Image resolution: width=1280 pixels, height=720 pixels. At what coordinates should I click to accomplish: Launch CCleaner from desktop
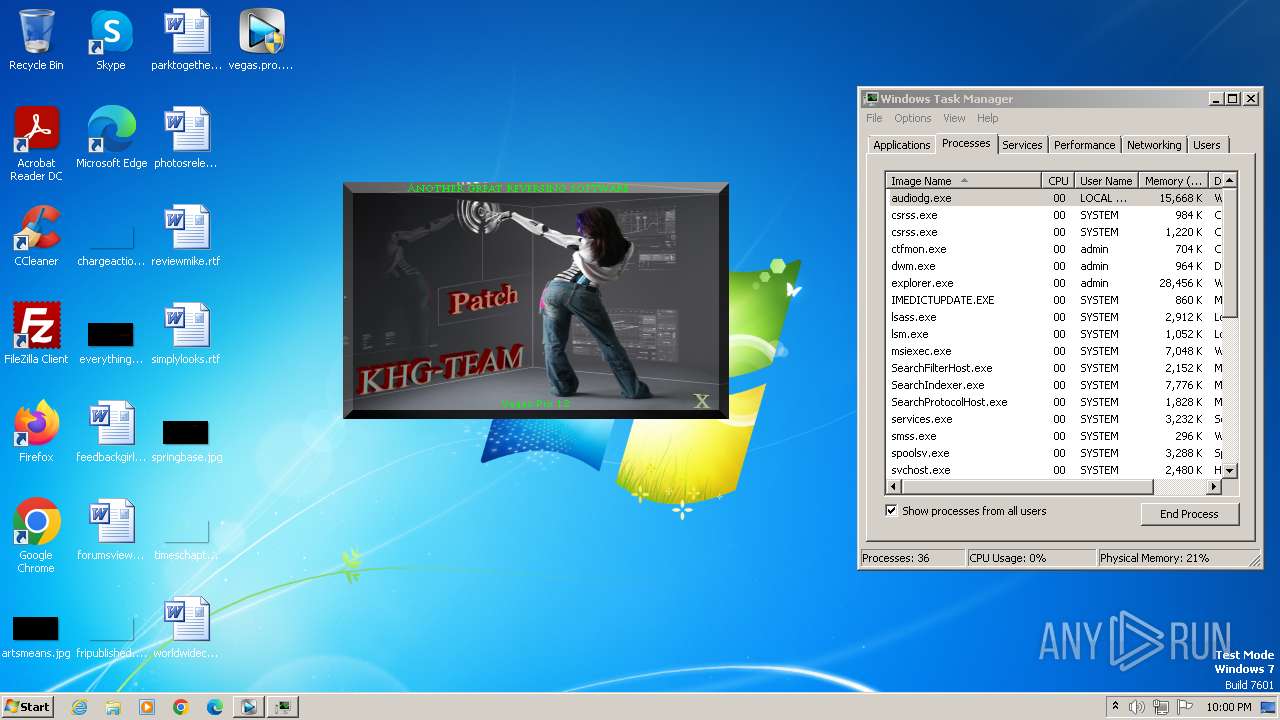[36, 236]
